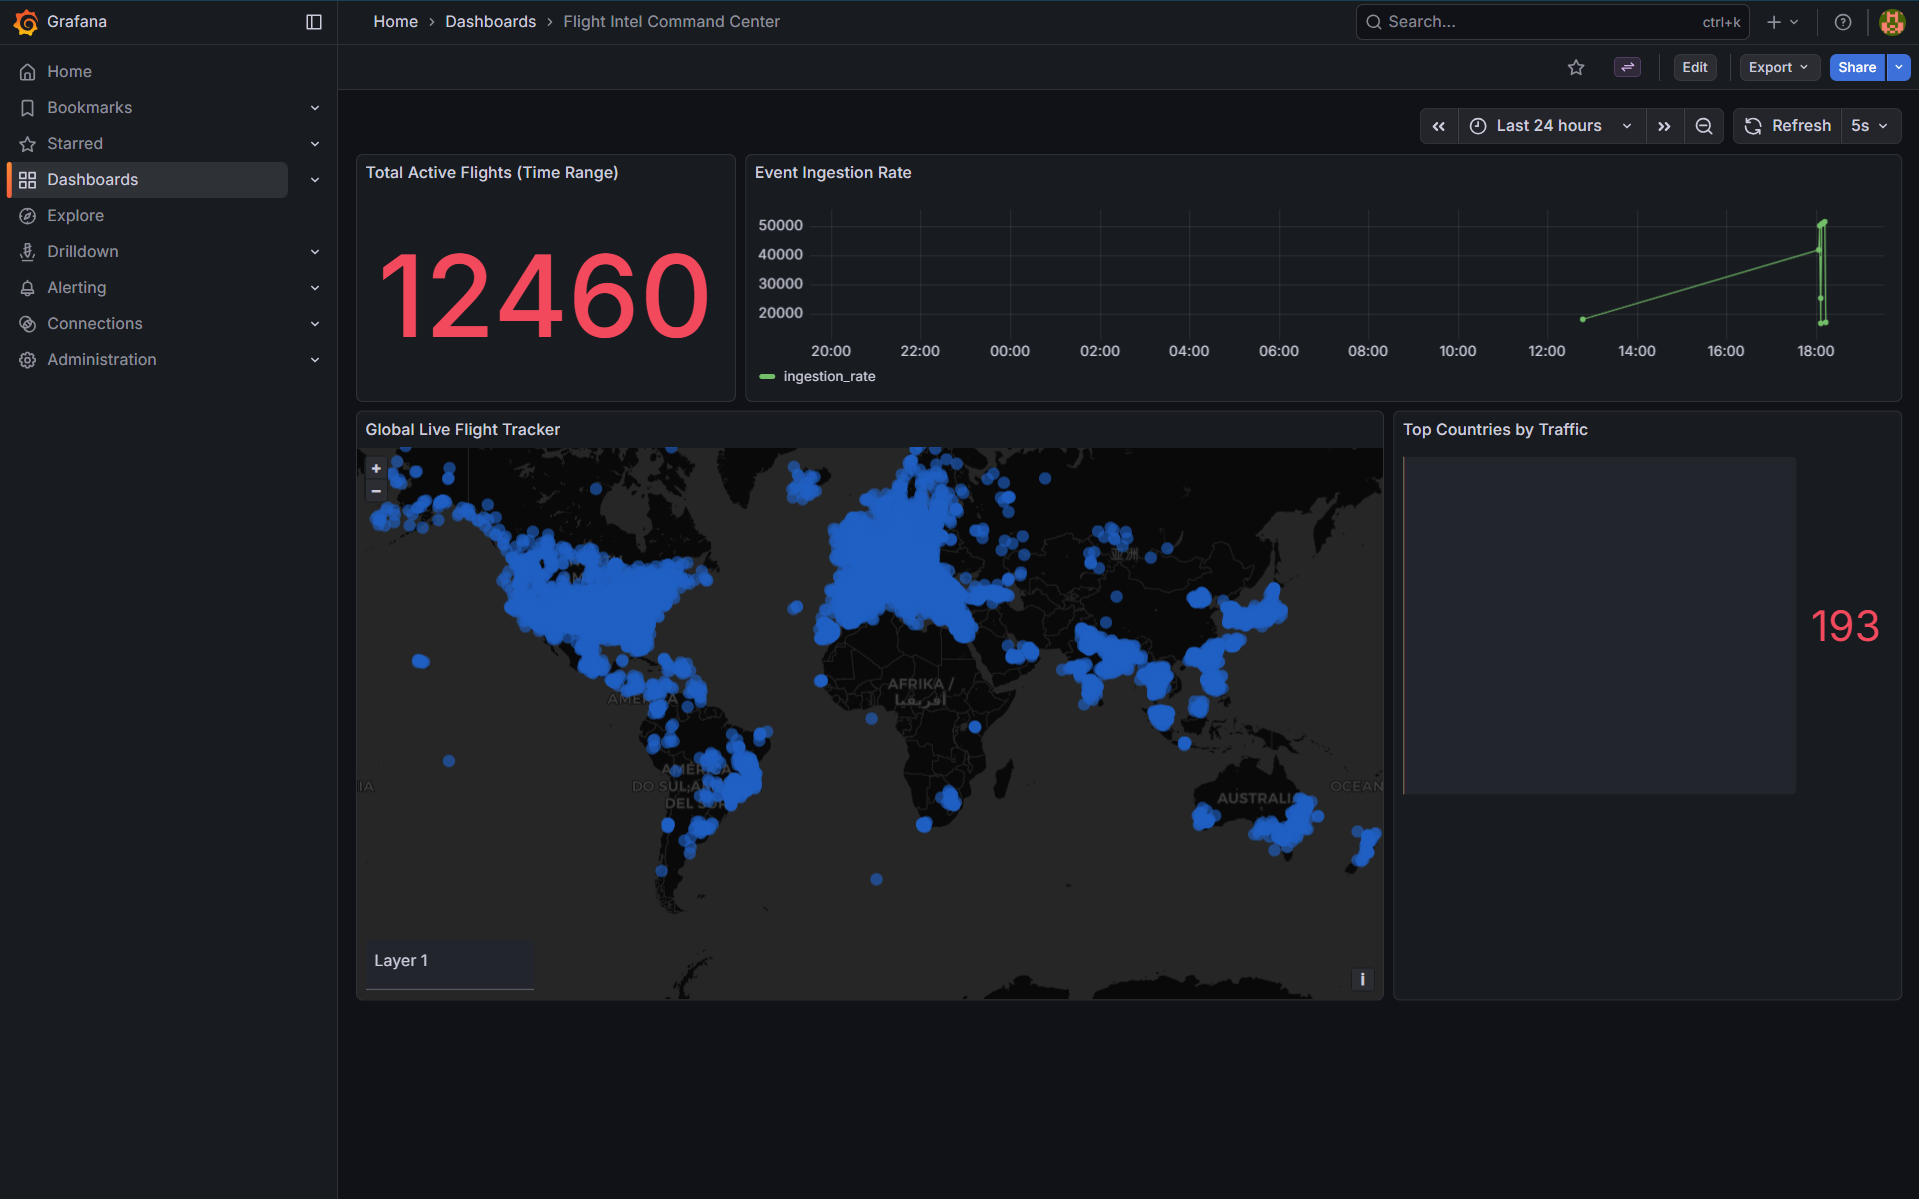1919x1199 pixels.
Task: Go to Dashboards breadcrumb link
Action: click(x=490, y=22)
